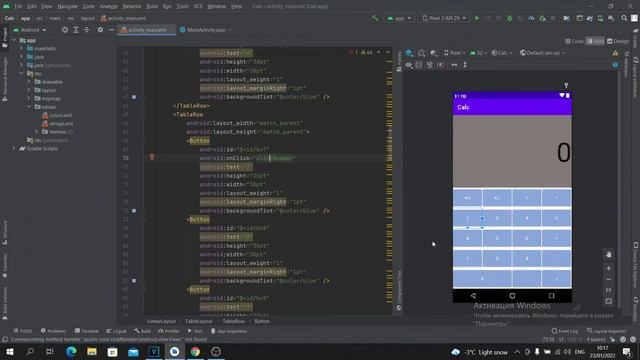Toggle the autoconnect magnet icon
This screenshot has width=640, height=360.
[x=430, y=65]
